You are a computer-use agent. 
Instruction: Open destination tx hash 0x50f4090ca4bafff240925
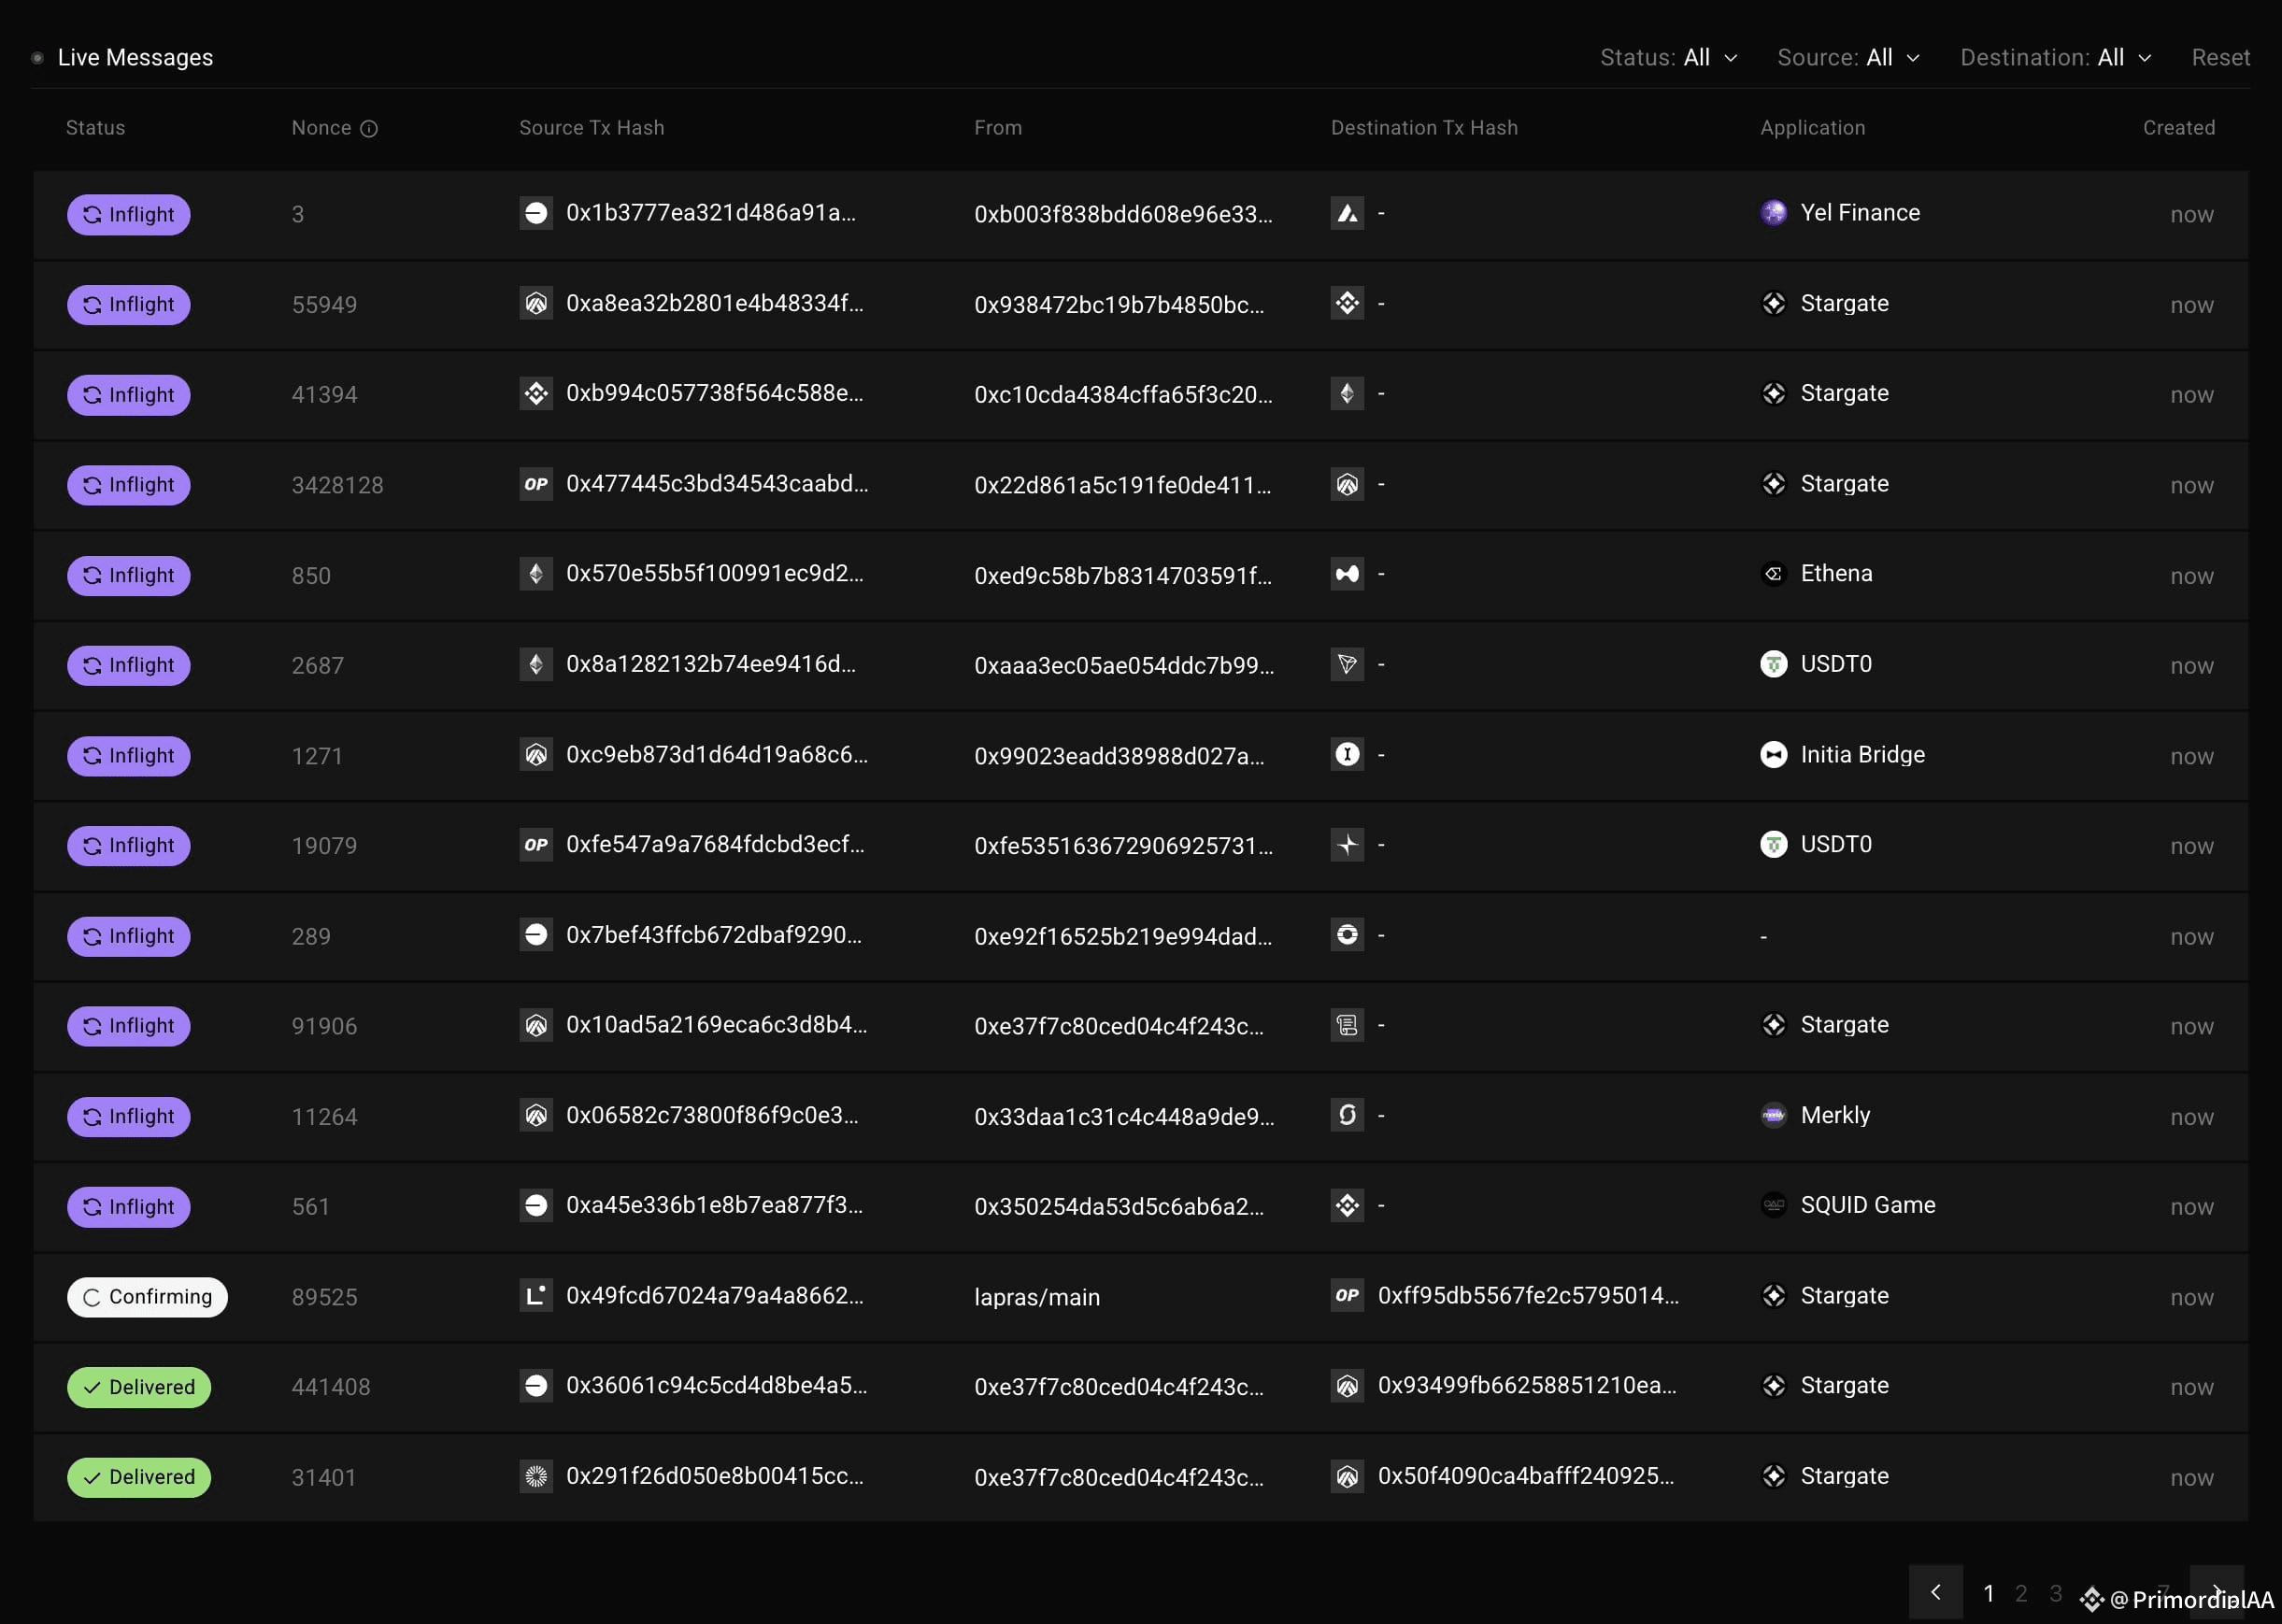[x=1526, y=1476]
